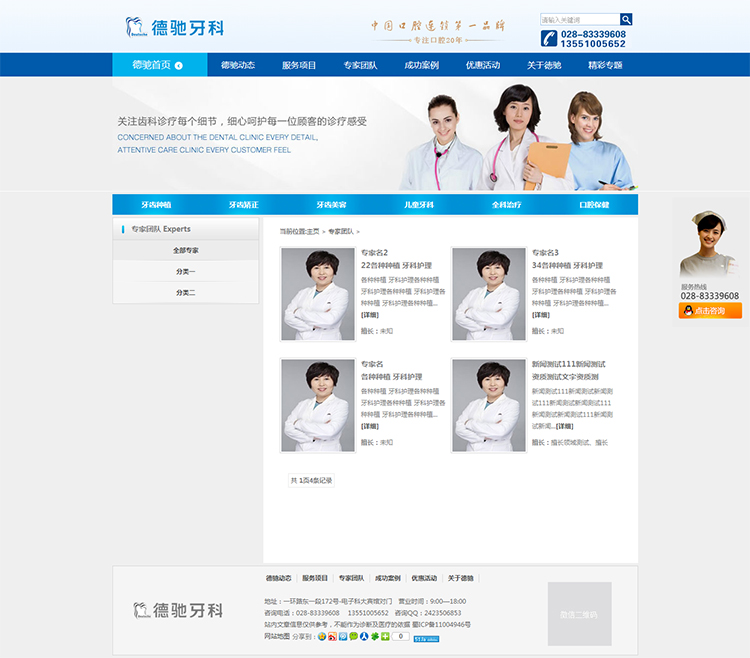The height and width of the screenshot is (658, 750).
Task: Select the 口腔保健 service tab
Action: click(594, 204)
